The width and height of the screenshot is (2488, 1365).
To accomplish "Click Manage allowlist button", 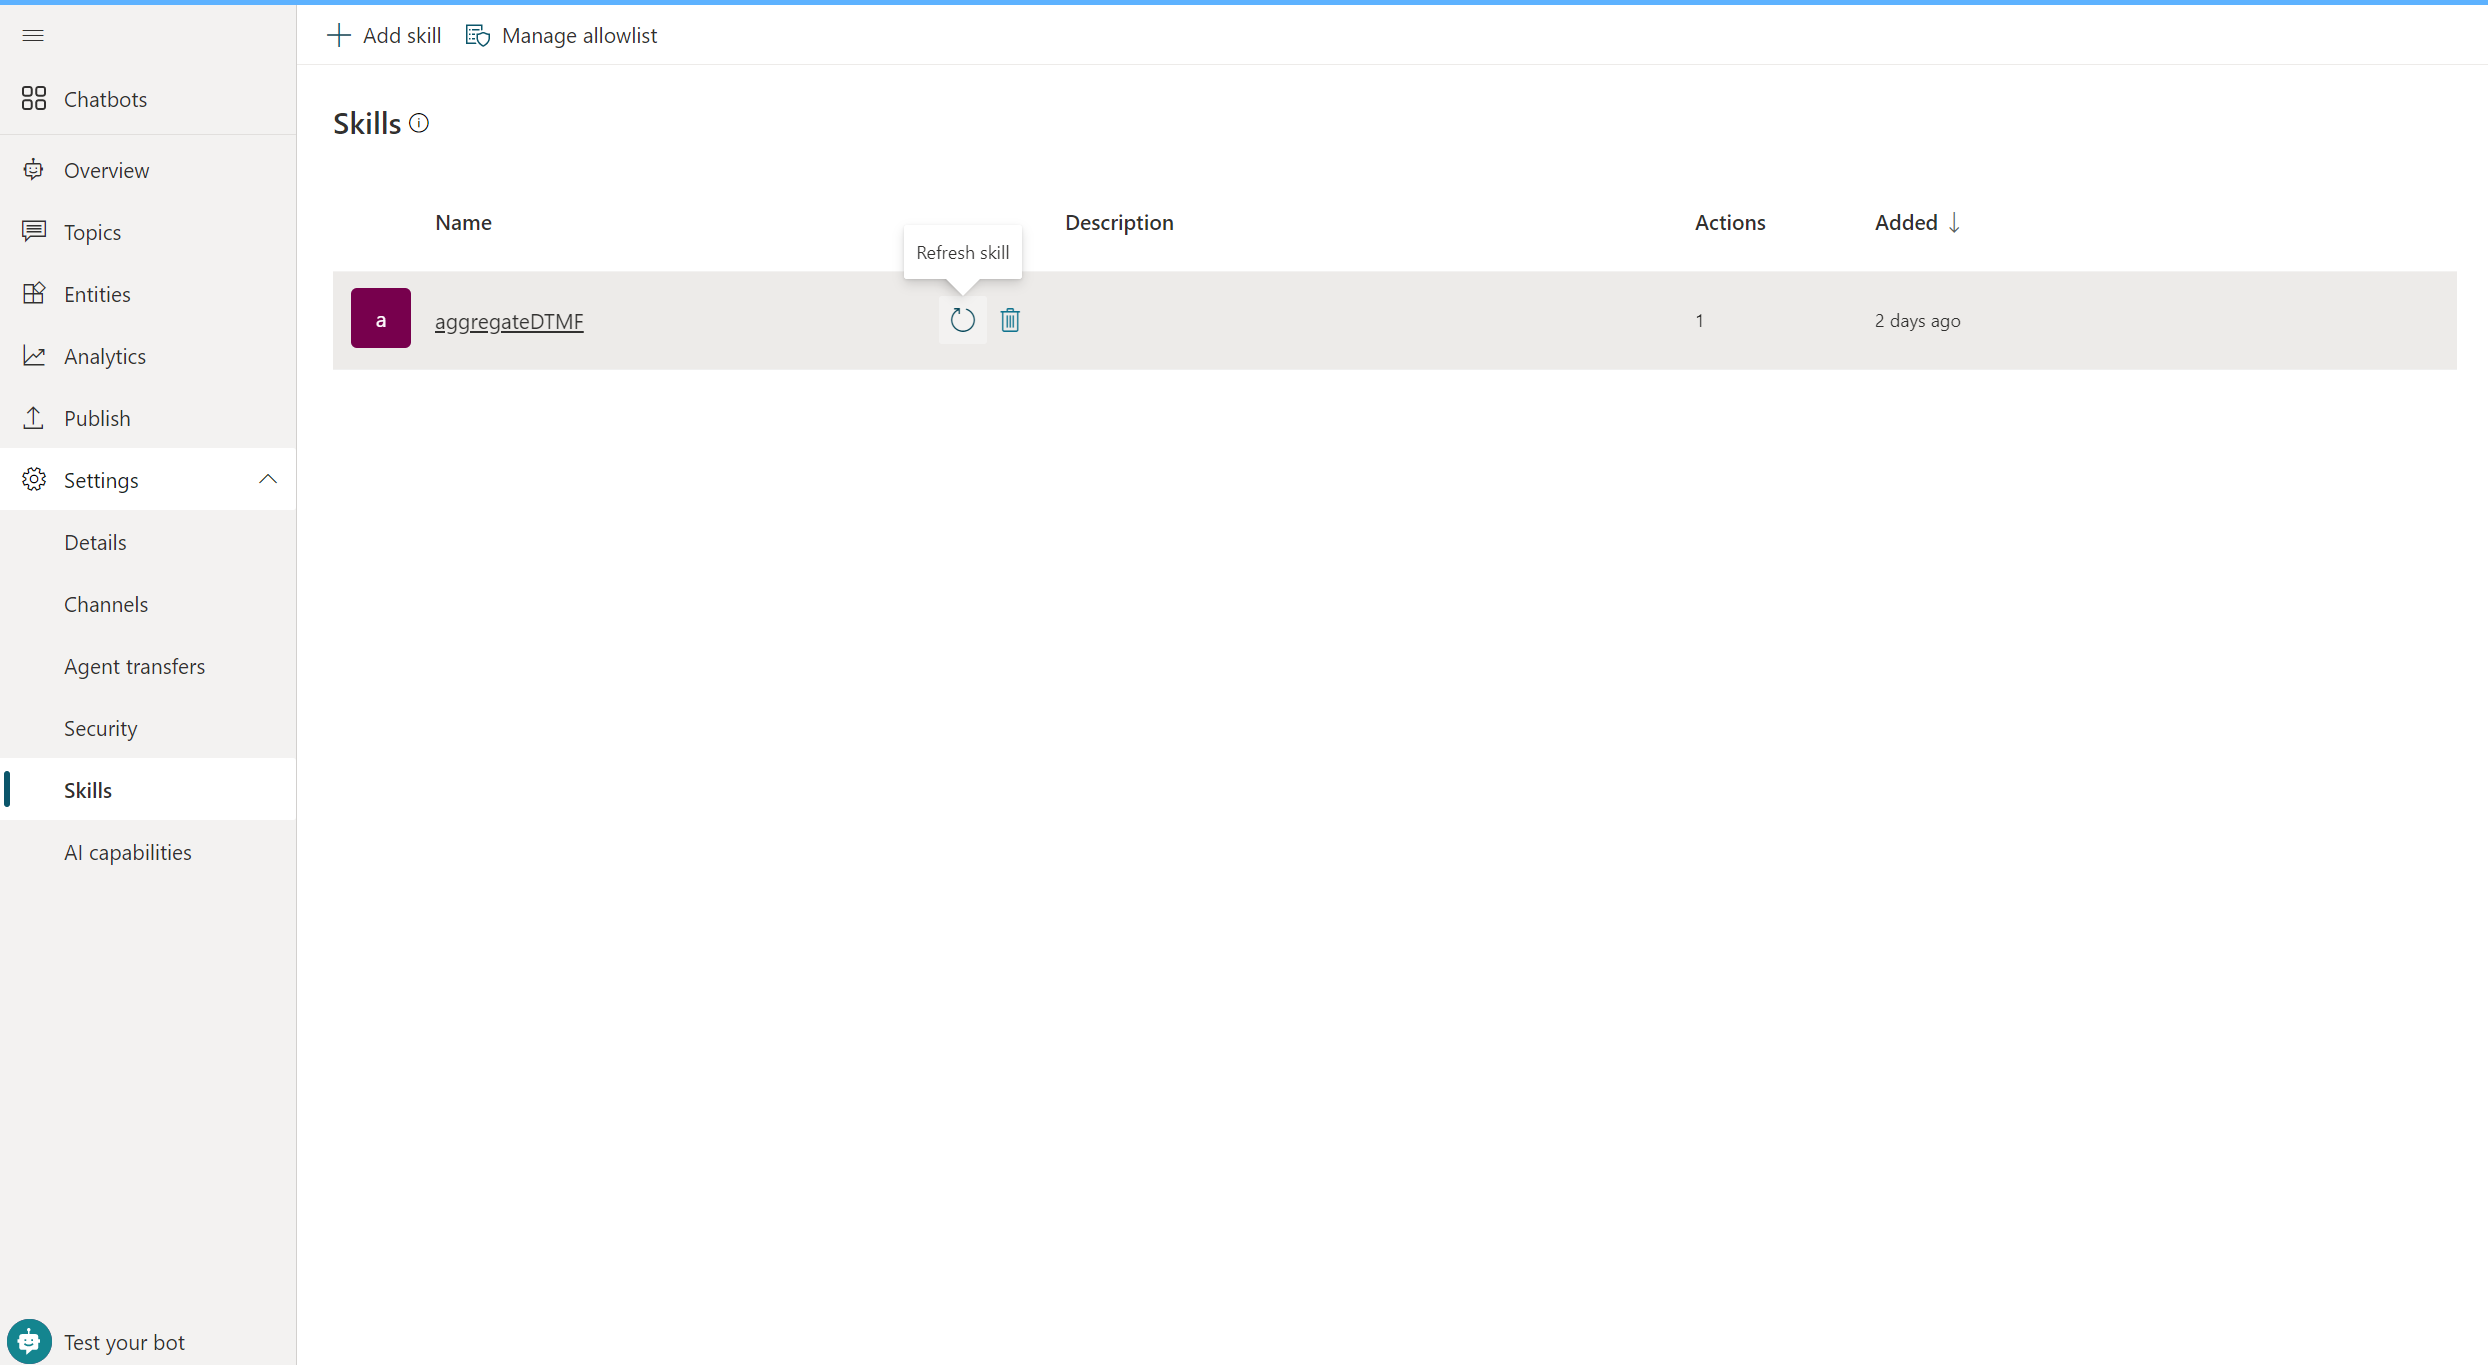I will pos(561,36).
